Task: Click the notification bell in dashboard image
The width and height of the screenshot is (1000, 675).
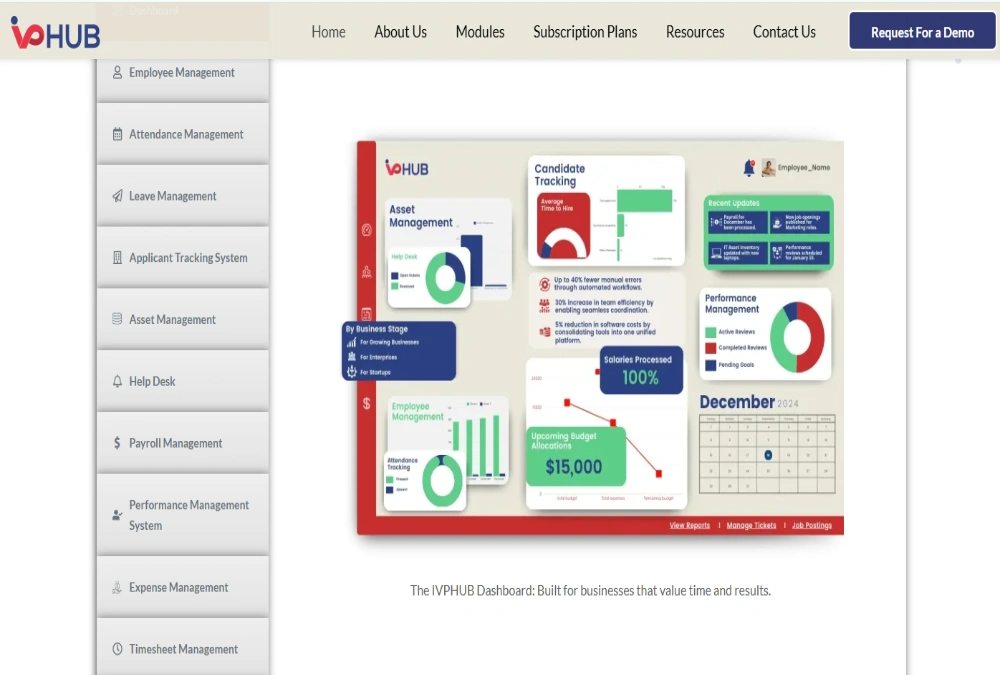Action: [x=749, y=168]
